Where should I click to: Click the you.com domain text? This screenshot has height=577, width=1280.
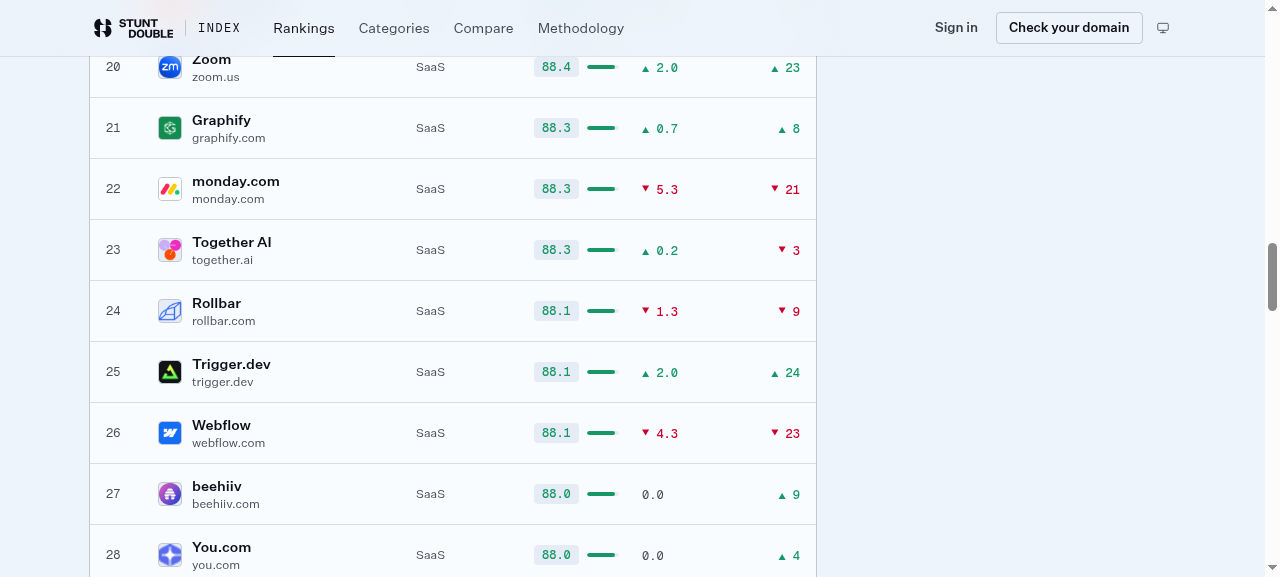pyautogui.click(x=216, y=565)
